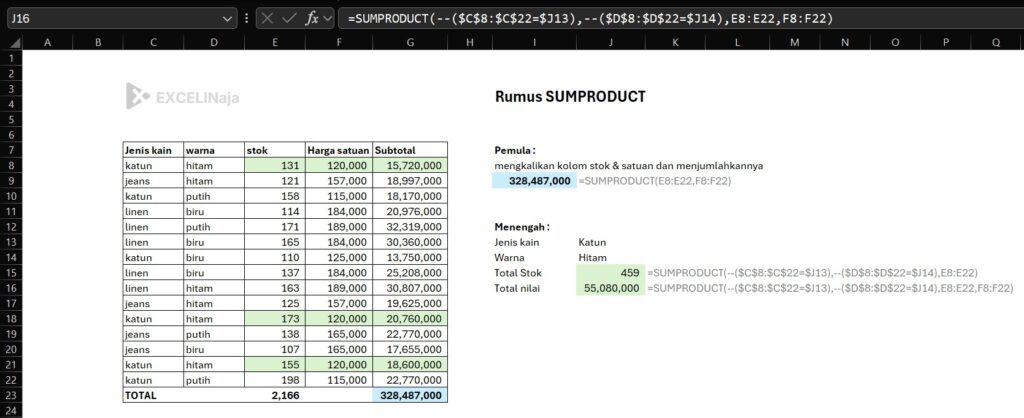Click the formula bar resize dots handle
Screen dimensions: 1024x418
(x=246, y=19)
